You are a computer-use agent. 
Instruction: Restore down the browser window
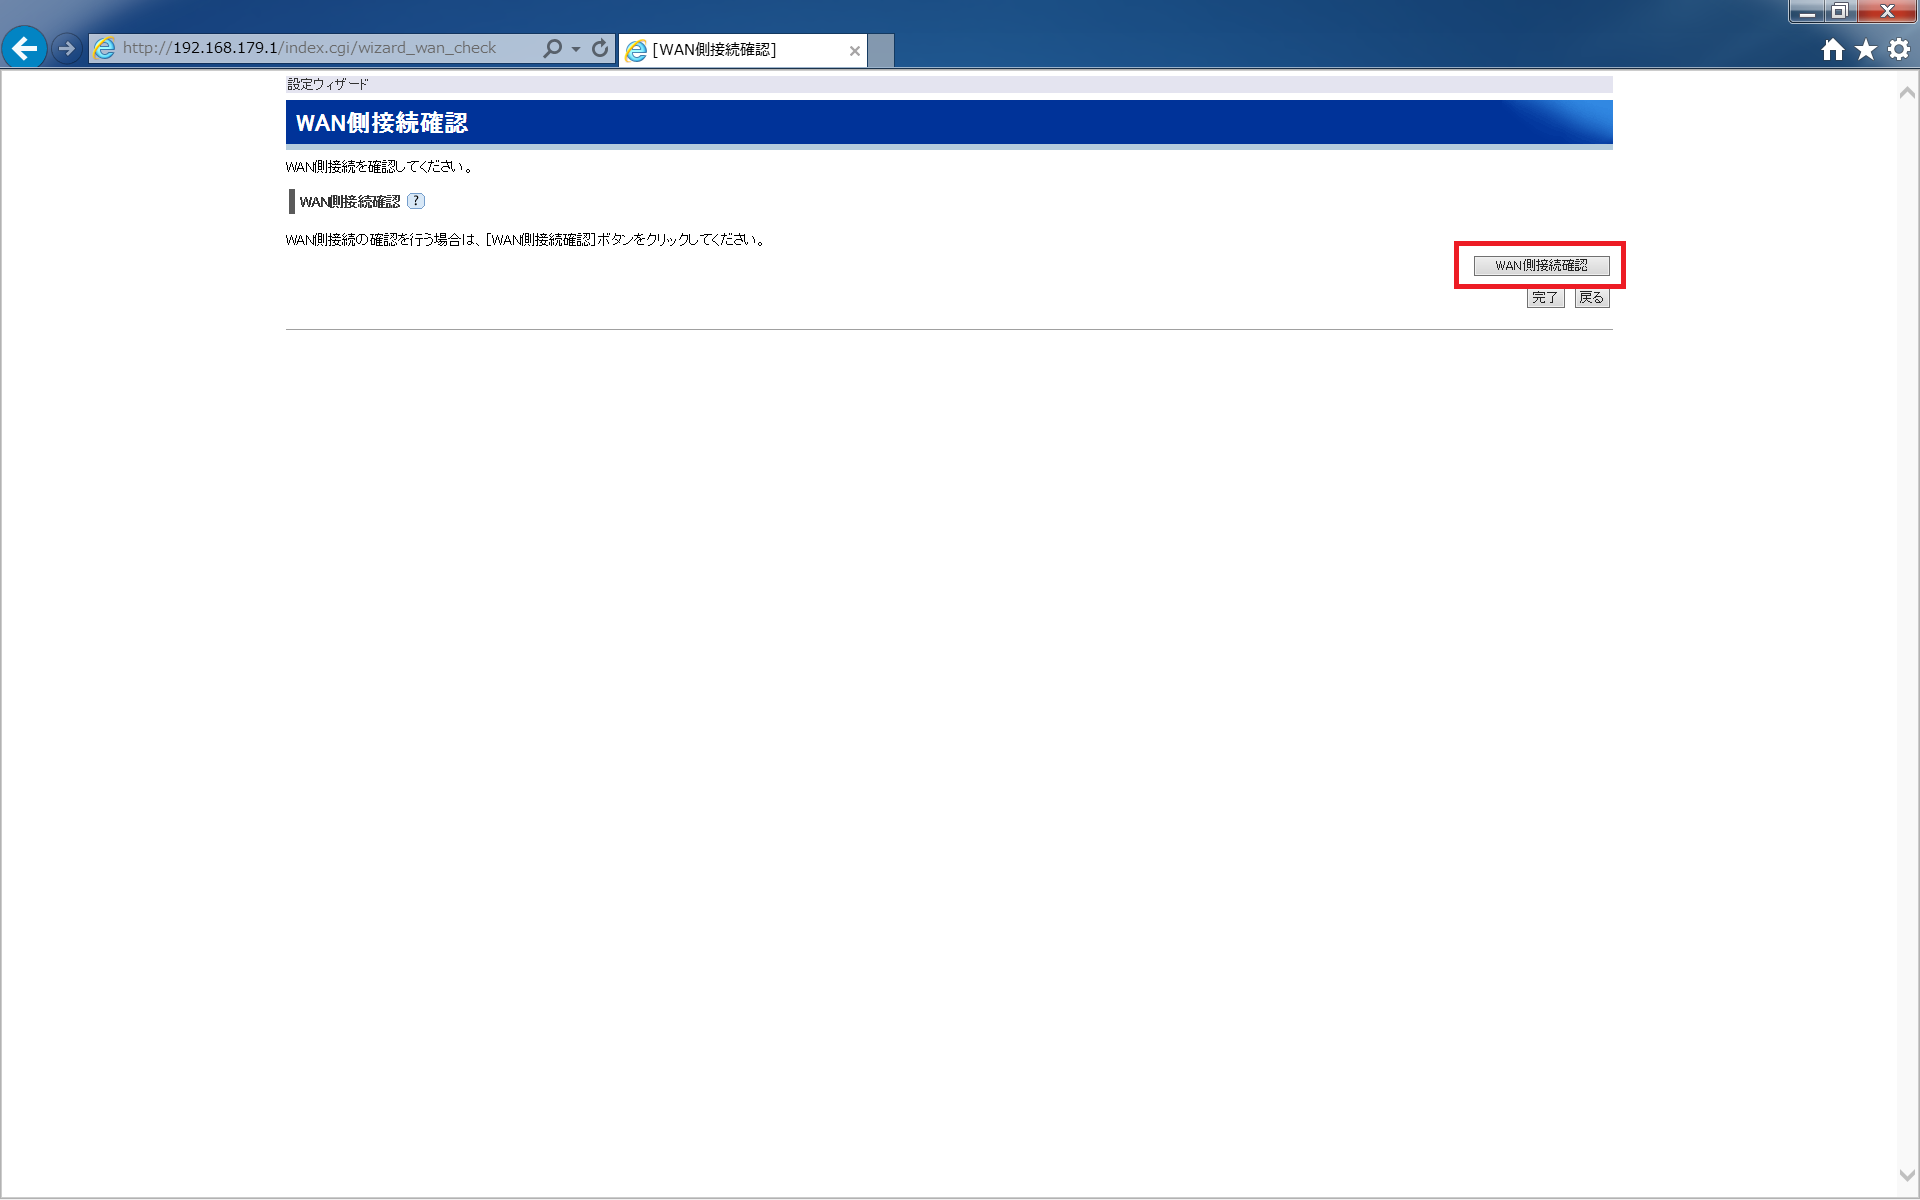click(1839, 11)
